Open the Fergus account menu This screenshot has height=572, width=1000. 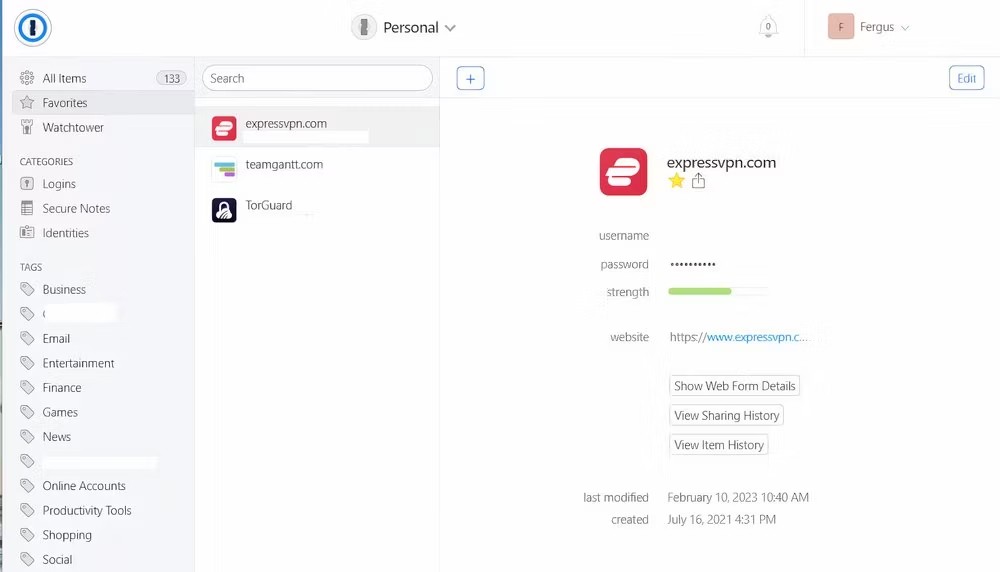coord(868,28)
